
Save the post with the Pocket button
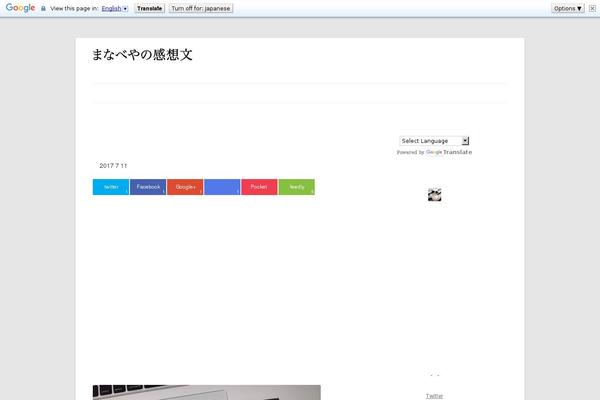point(259,187)
